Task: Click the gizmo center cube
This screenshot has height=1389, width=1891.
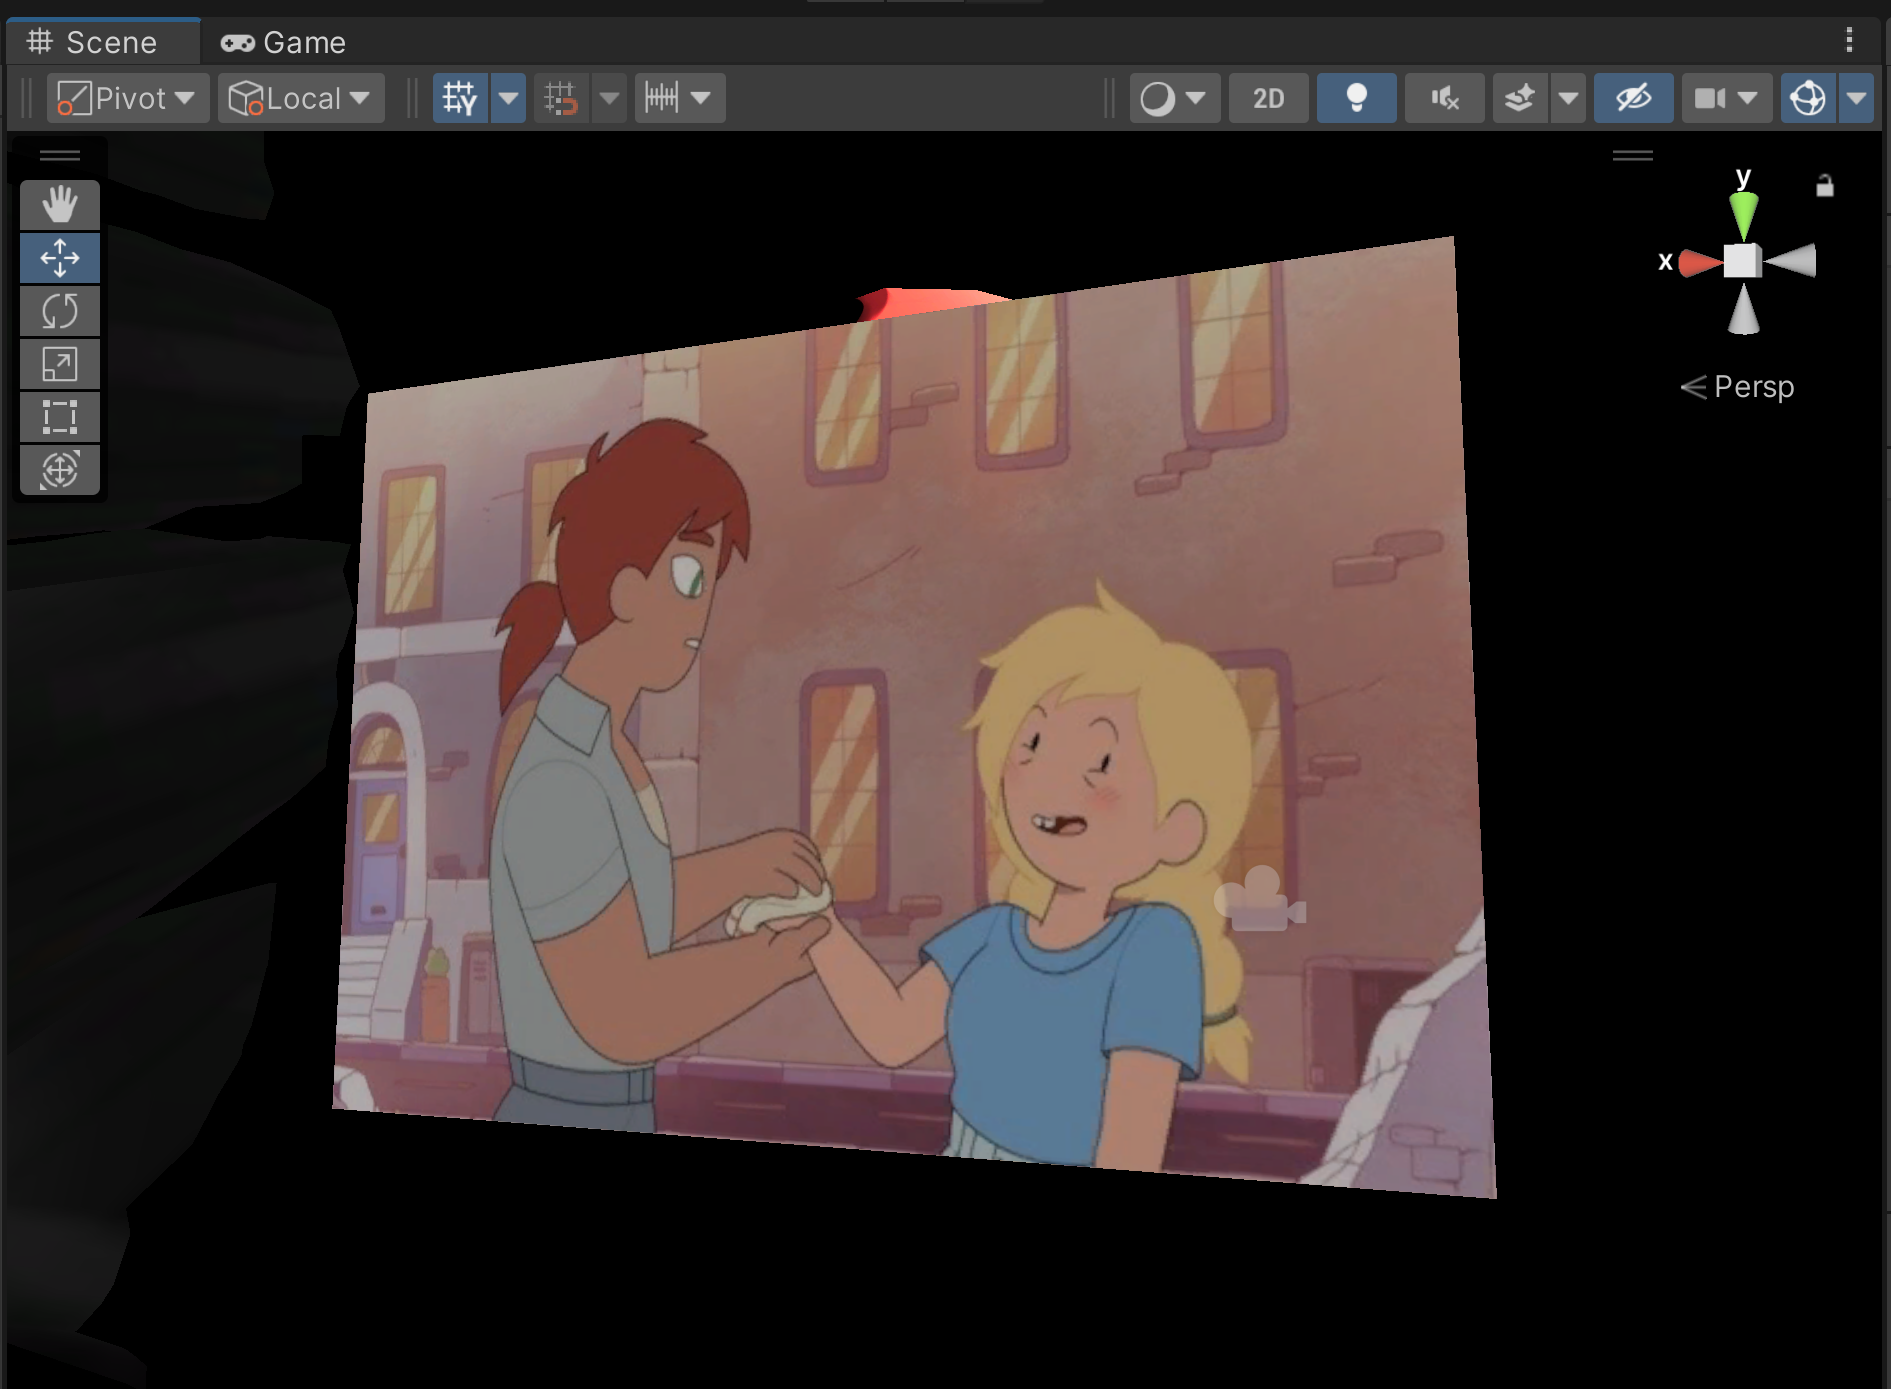Action: pos(1743,261)
